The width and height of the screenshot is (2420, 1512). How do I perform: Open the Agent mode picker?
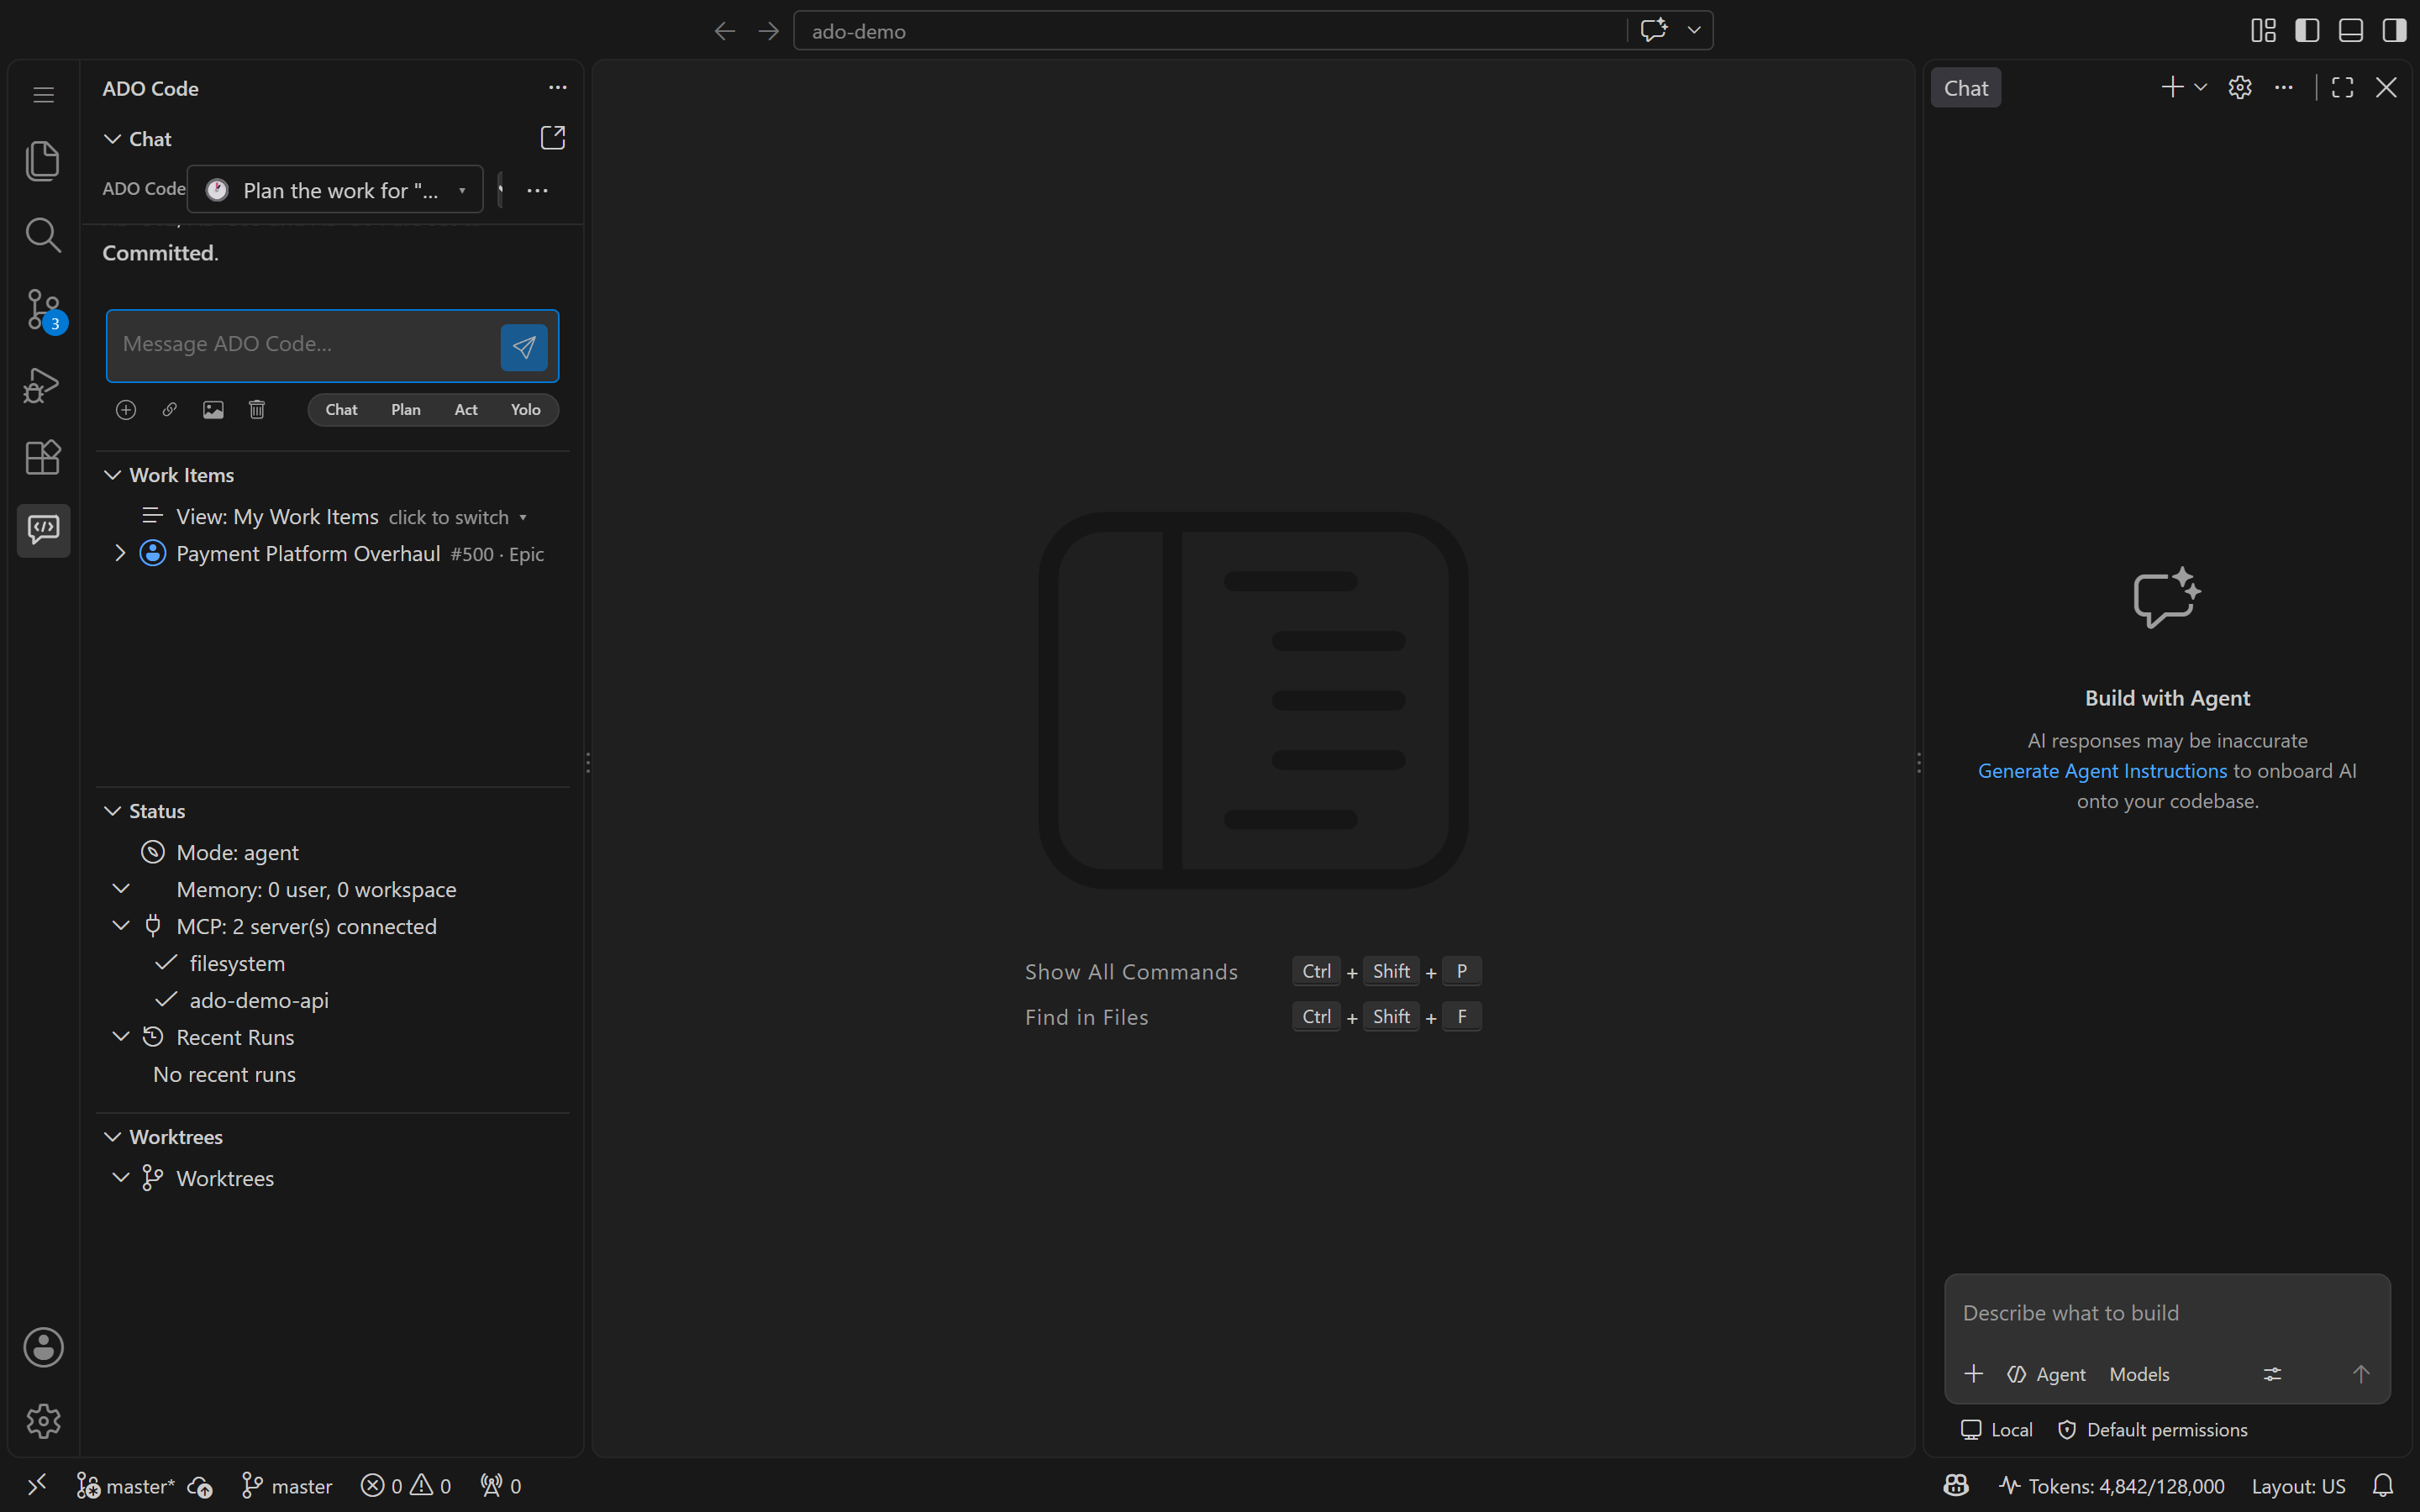click(x=2046, y=1374)
